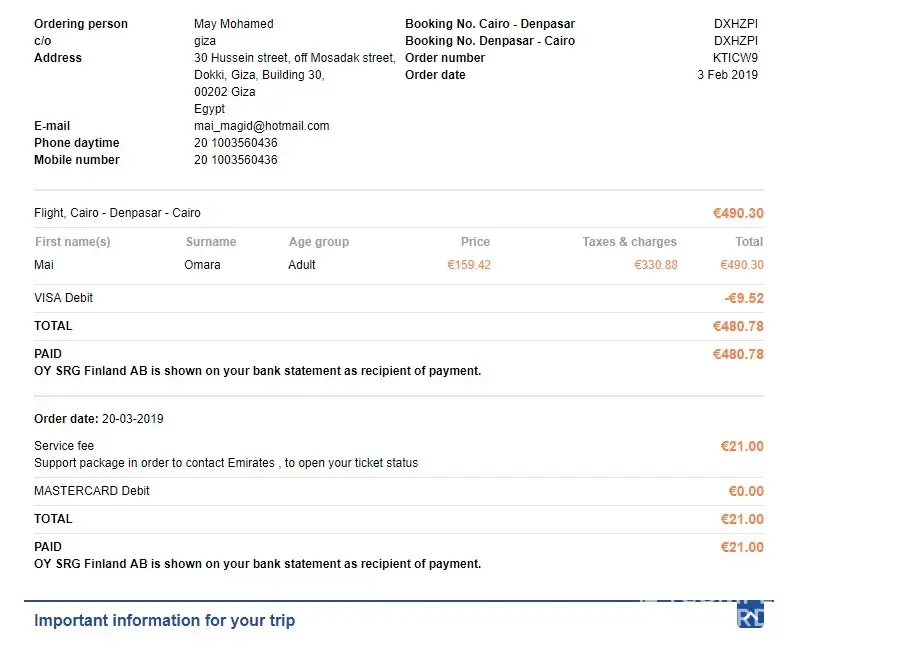
Task: Click the Flight, Cairo - Denpasar - Cairo title
Action: pyautogui.click(x=117, y=213)
